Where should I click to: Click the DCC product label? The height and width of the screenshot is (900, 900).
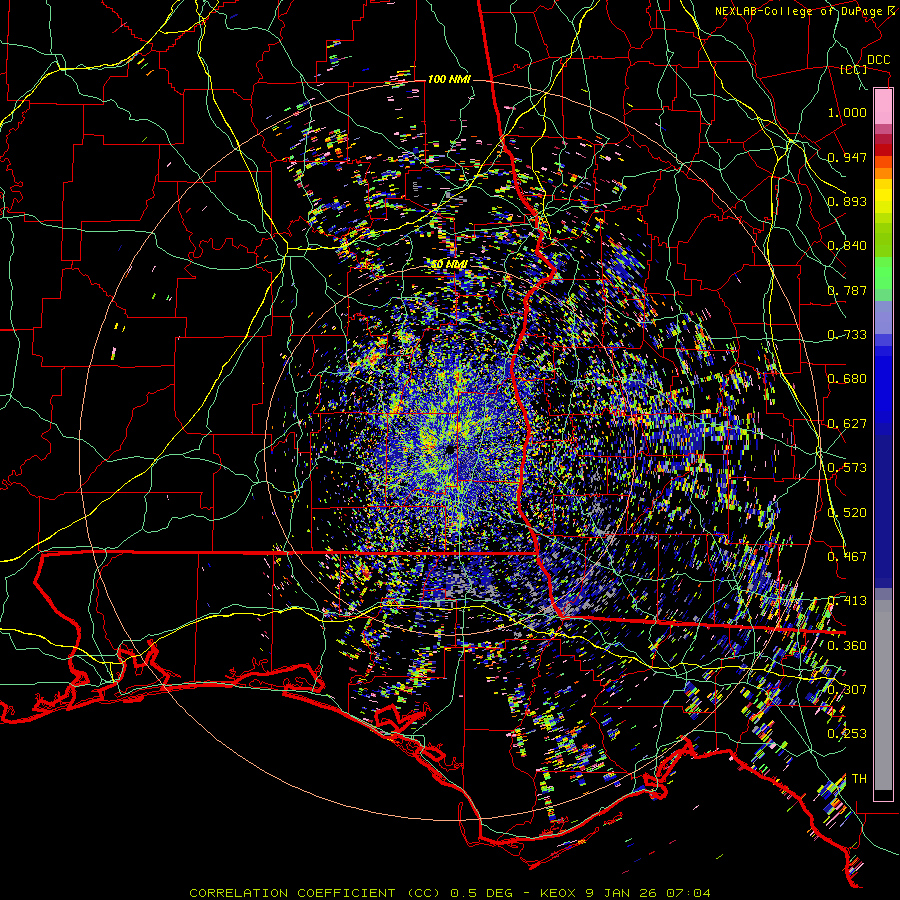pyautogui.click(x=878, y=60)
